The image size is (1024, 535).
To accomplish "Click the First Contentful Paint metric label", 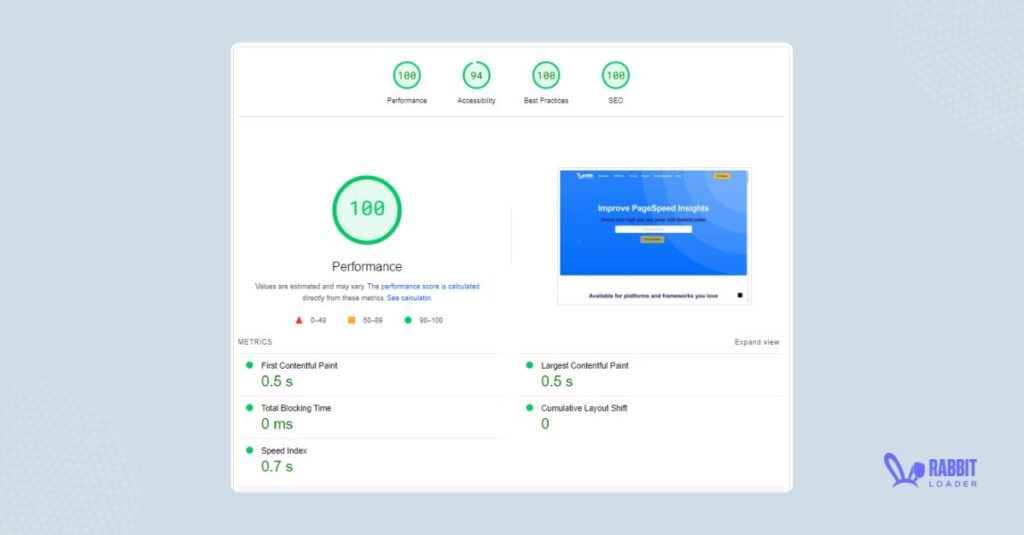I will pos(299,366).
